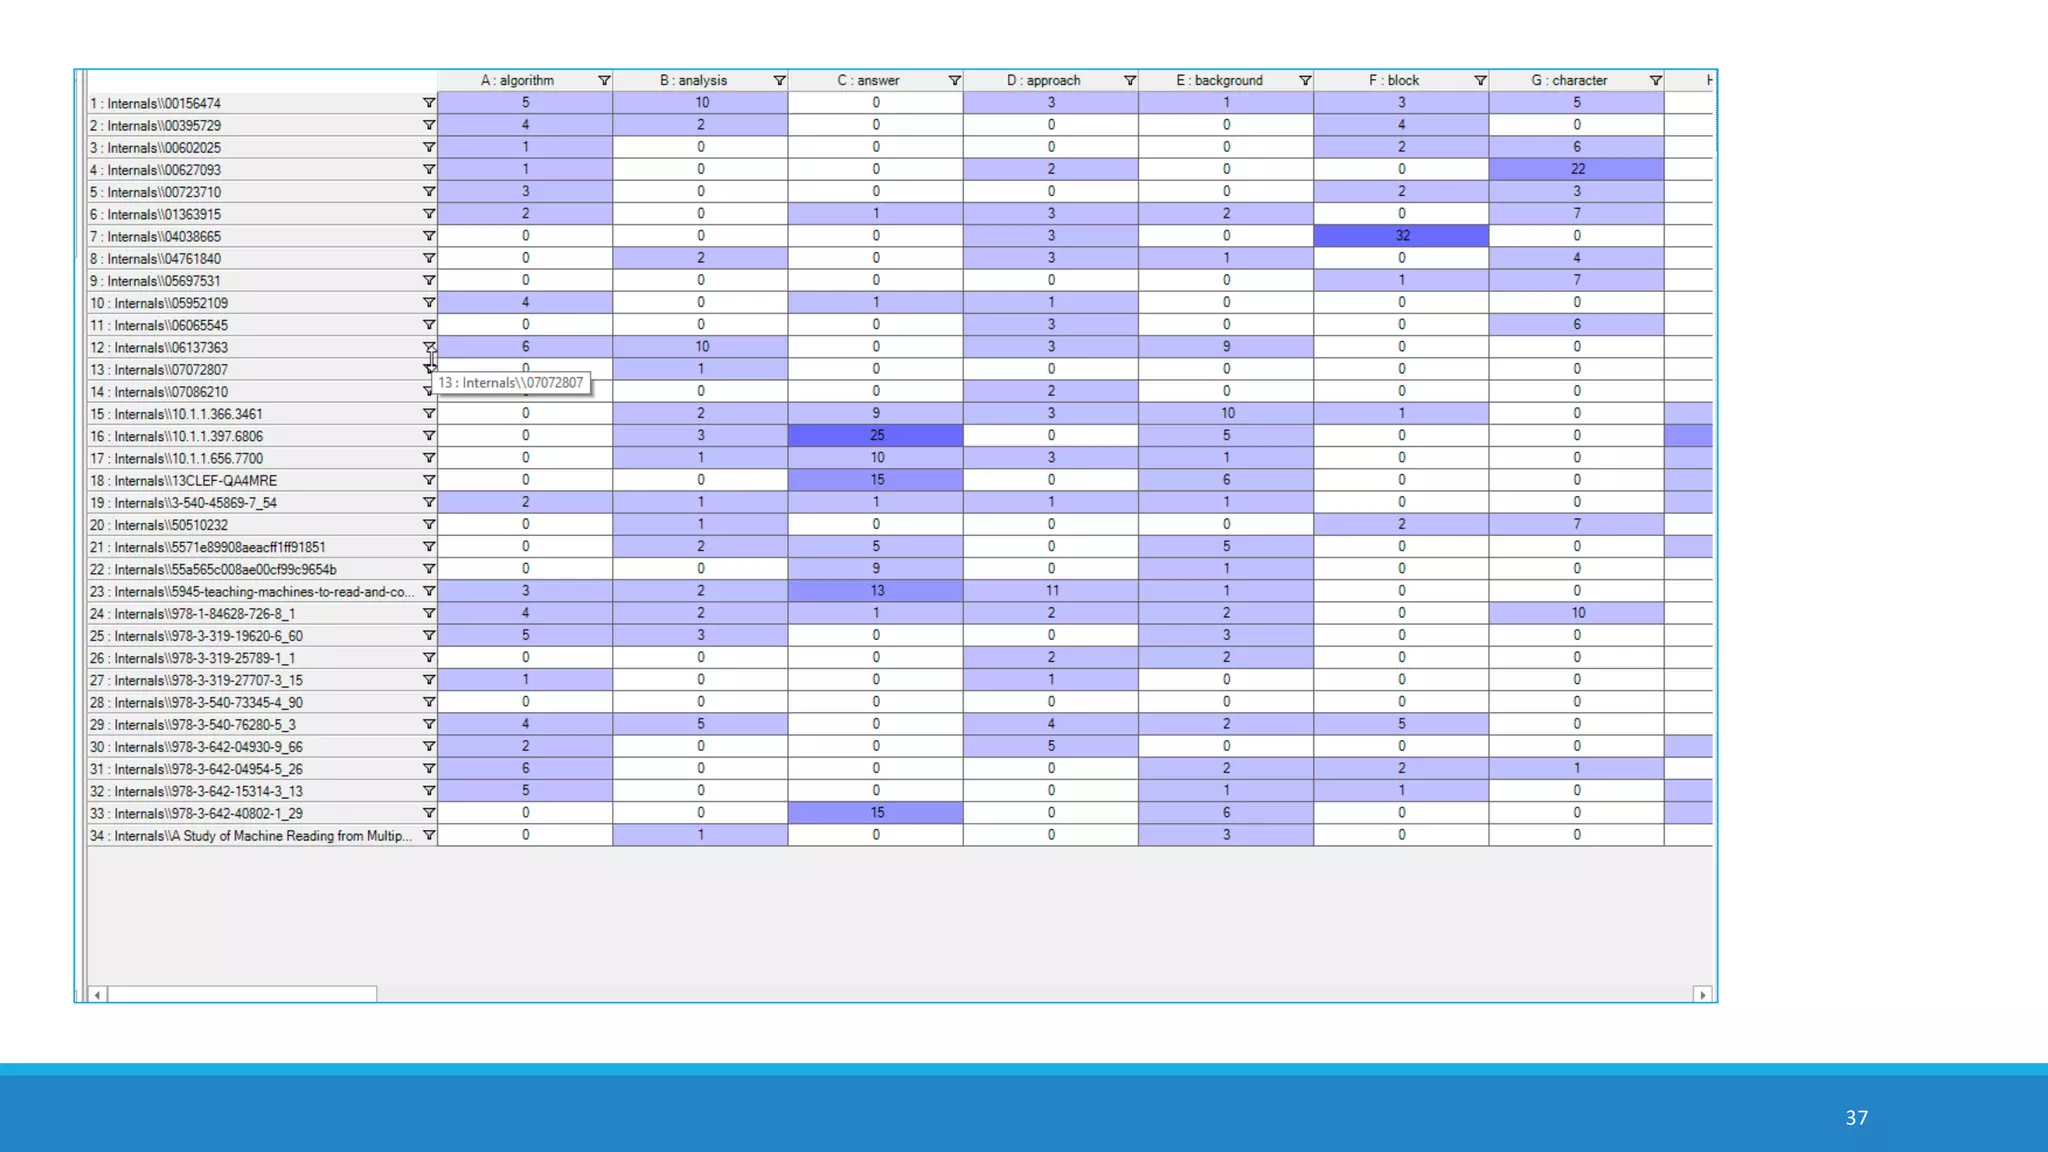Click the character cell showing 22
2048x1152 pixels.
point(1576,169)
